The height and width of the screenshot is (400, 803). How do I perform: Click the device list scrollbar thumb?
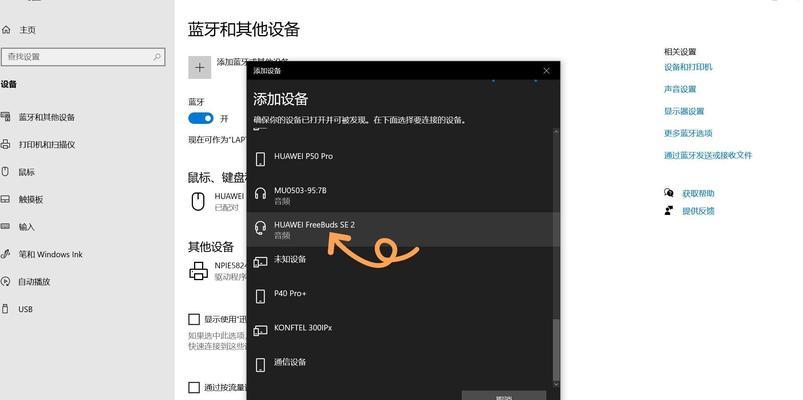pyautogui.click(x=556, y=349)
